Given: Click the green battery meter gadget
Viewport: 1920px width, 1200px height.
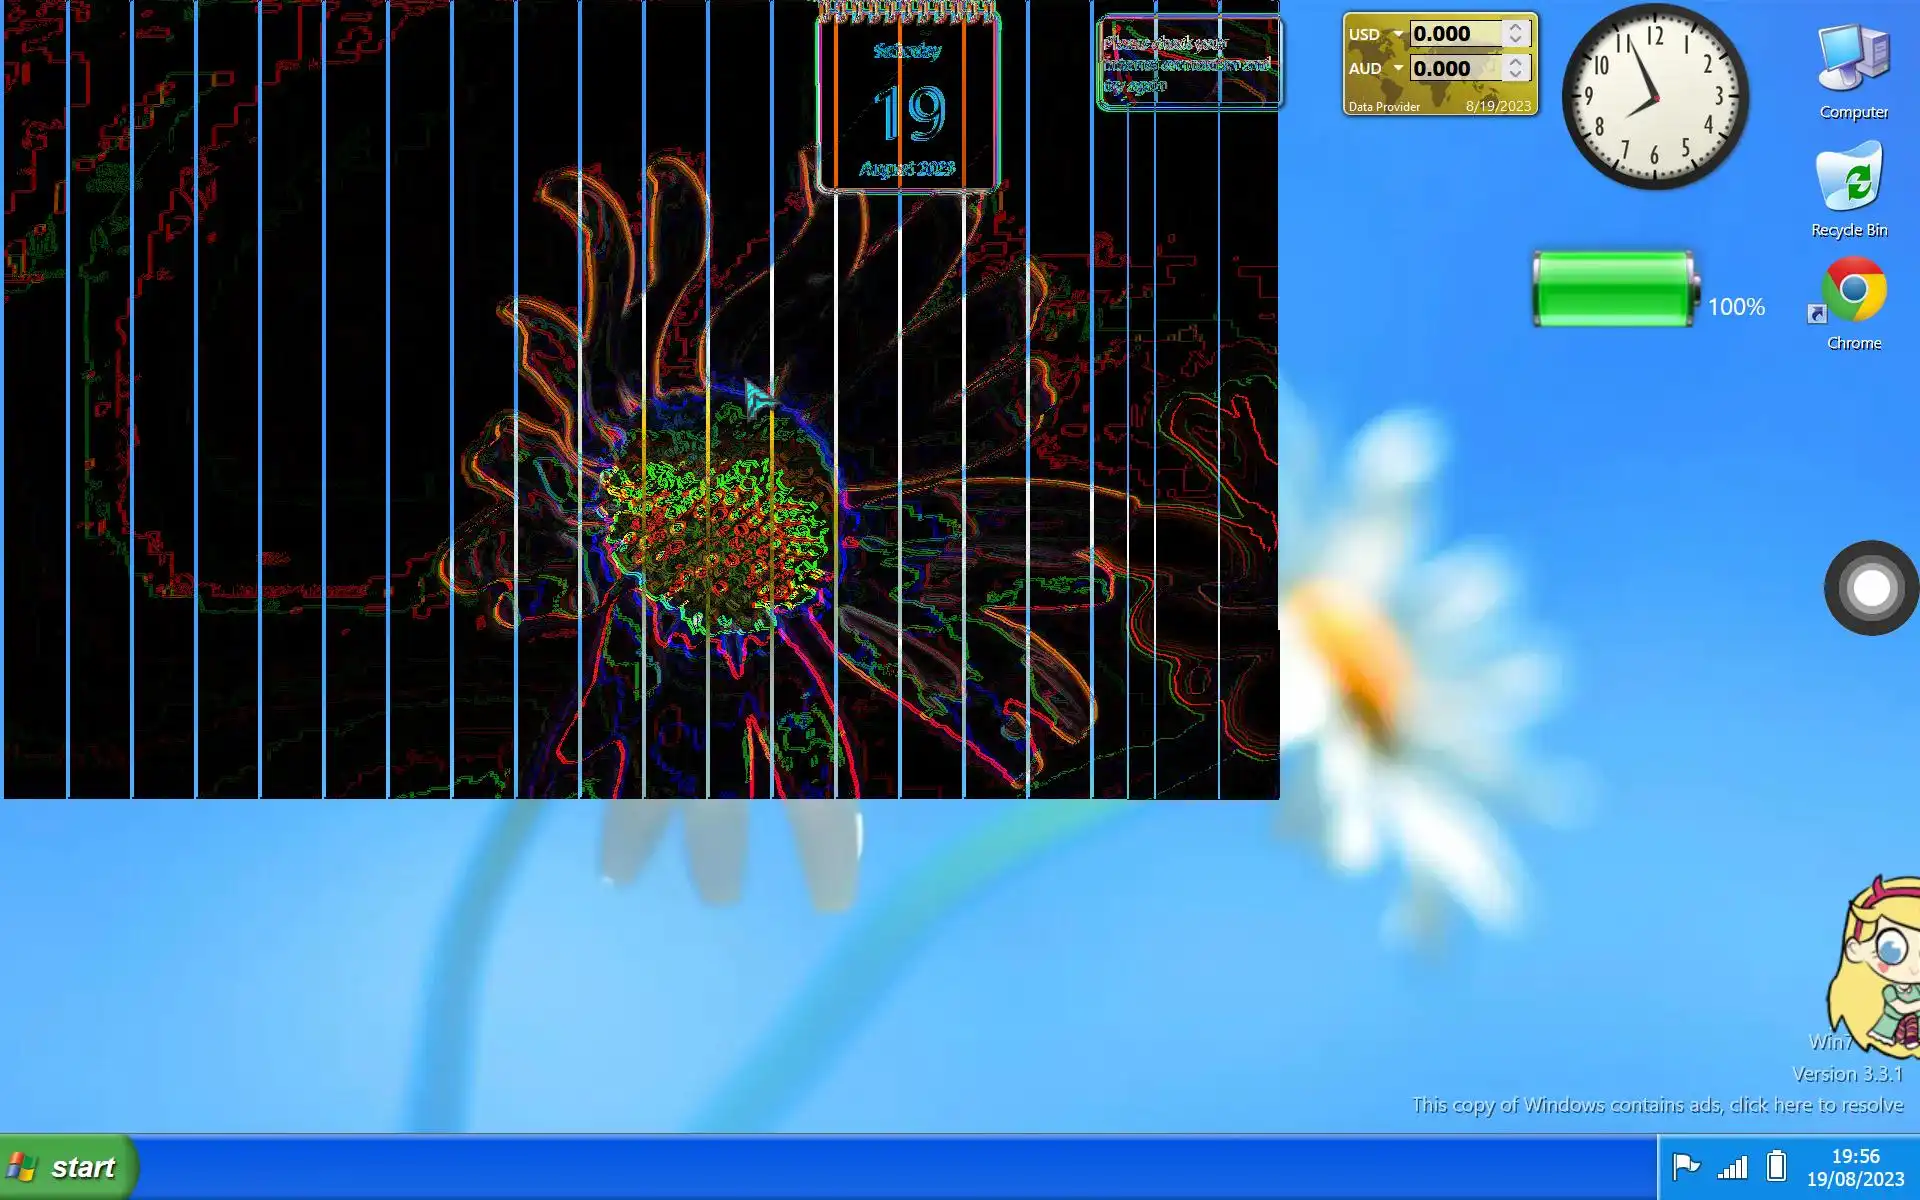Looking at the screenshot, I should click(1613, 290).
